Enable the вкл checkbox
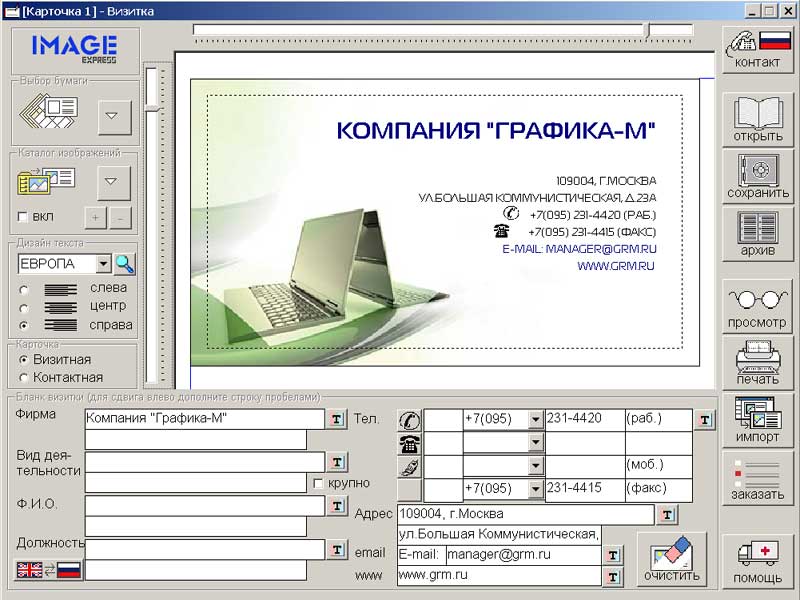The width and height of the screenshot is (800, 600). click(23, 217)
